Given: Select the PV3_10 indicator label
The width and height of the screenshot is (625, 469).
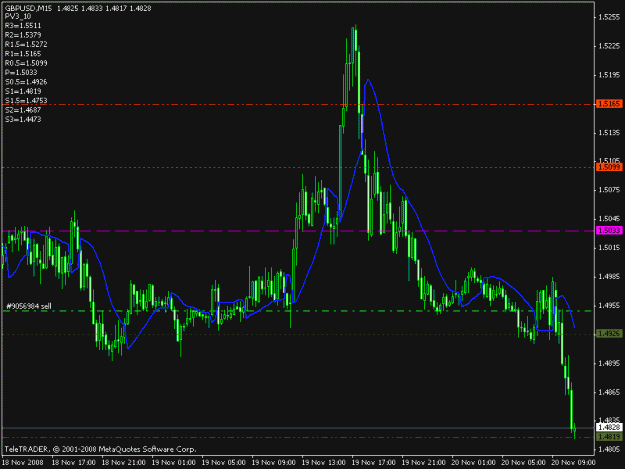Looking at the screenshot, I should pyautogui.click(x=18, y=16).
